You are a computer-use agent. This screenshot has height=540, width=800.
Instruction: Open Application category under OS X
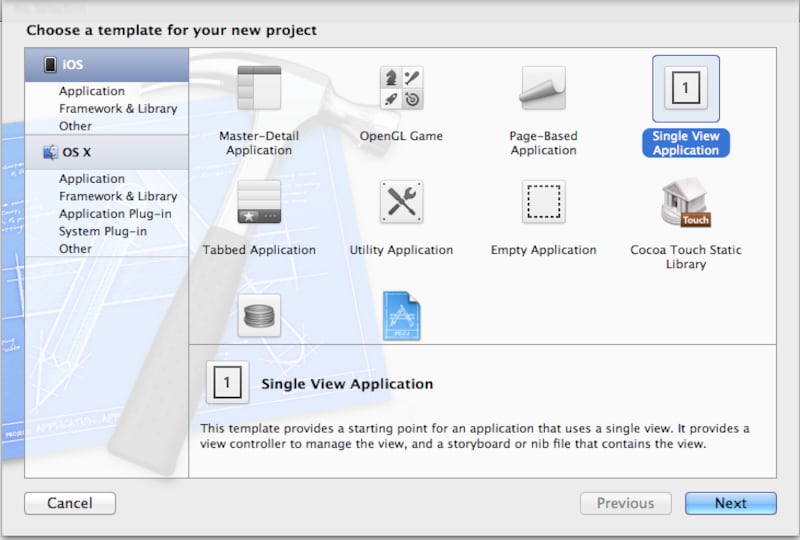click(x=92, y=178)
